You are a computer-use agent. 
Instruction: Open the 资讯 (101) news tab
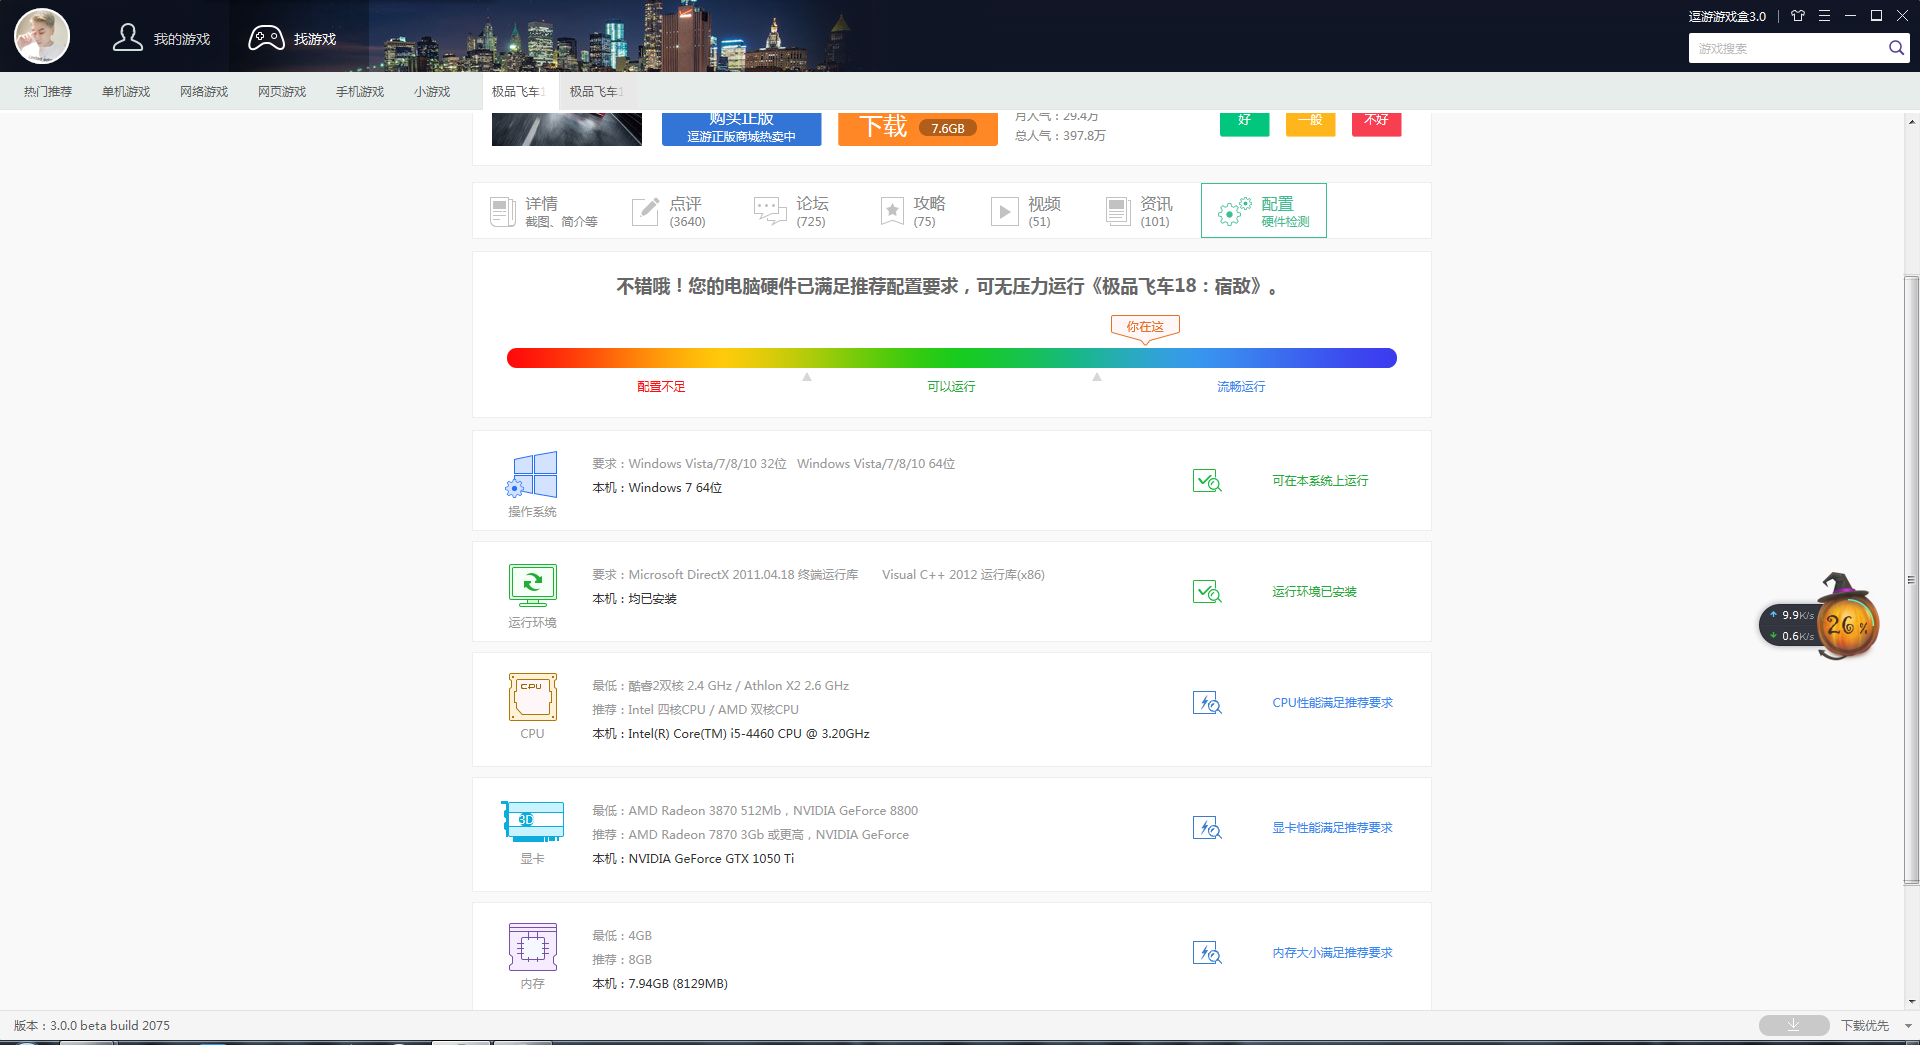tap(1139, 211)
